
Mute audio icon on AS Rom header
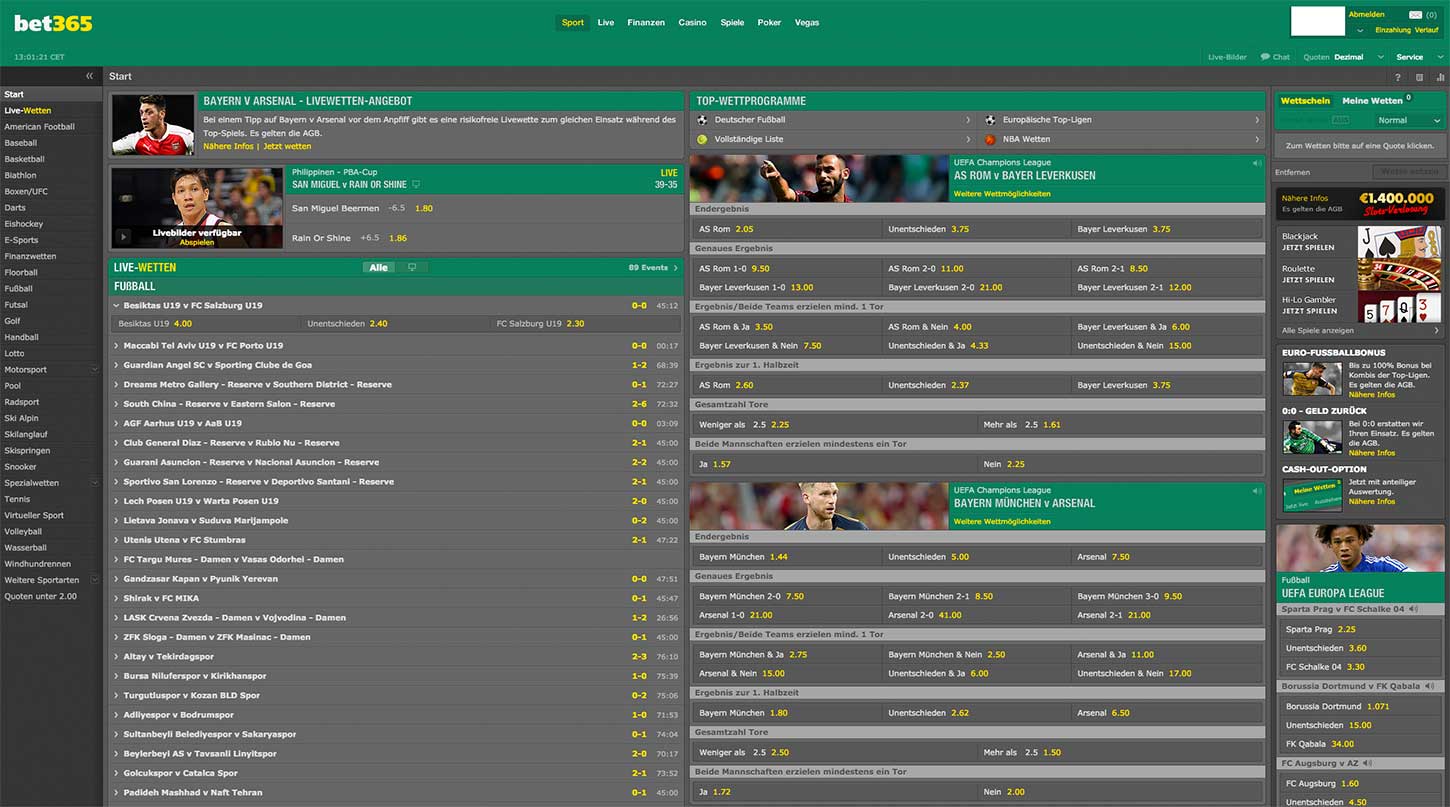[x=1256, y=163]
